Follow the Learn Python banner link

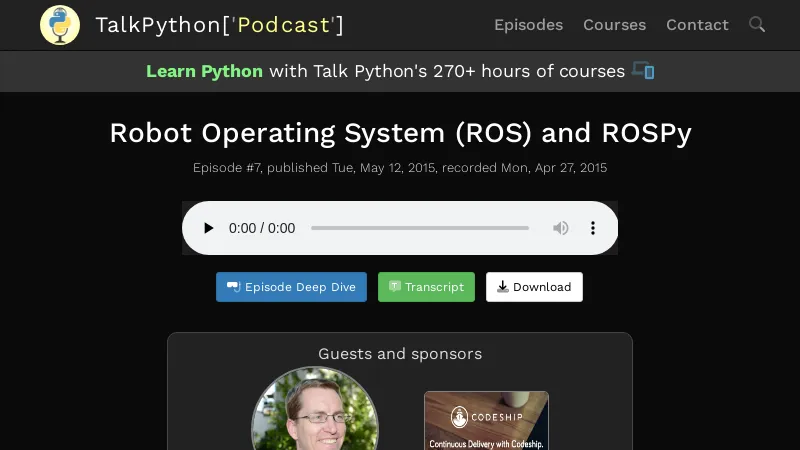[x=205, y=71]
